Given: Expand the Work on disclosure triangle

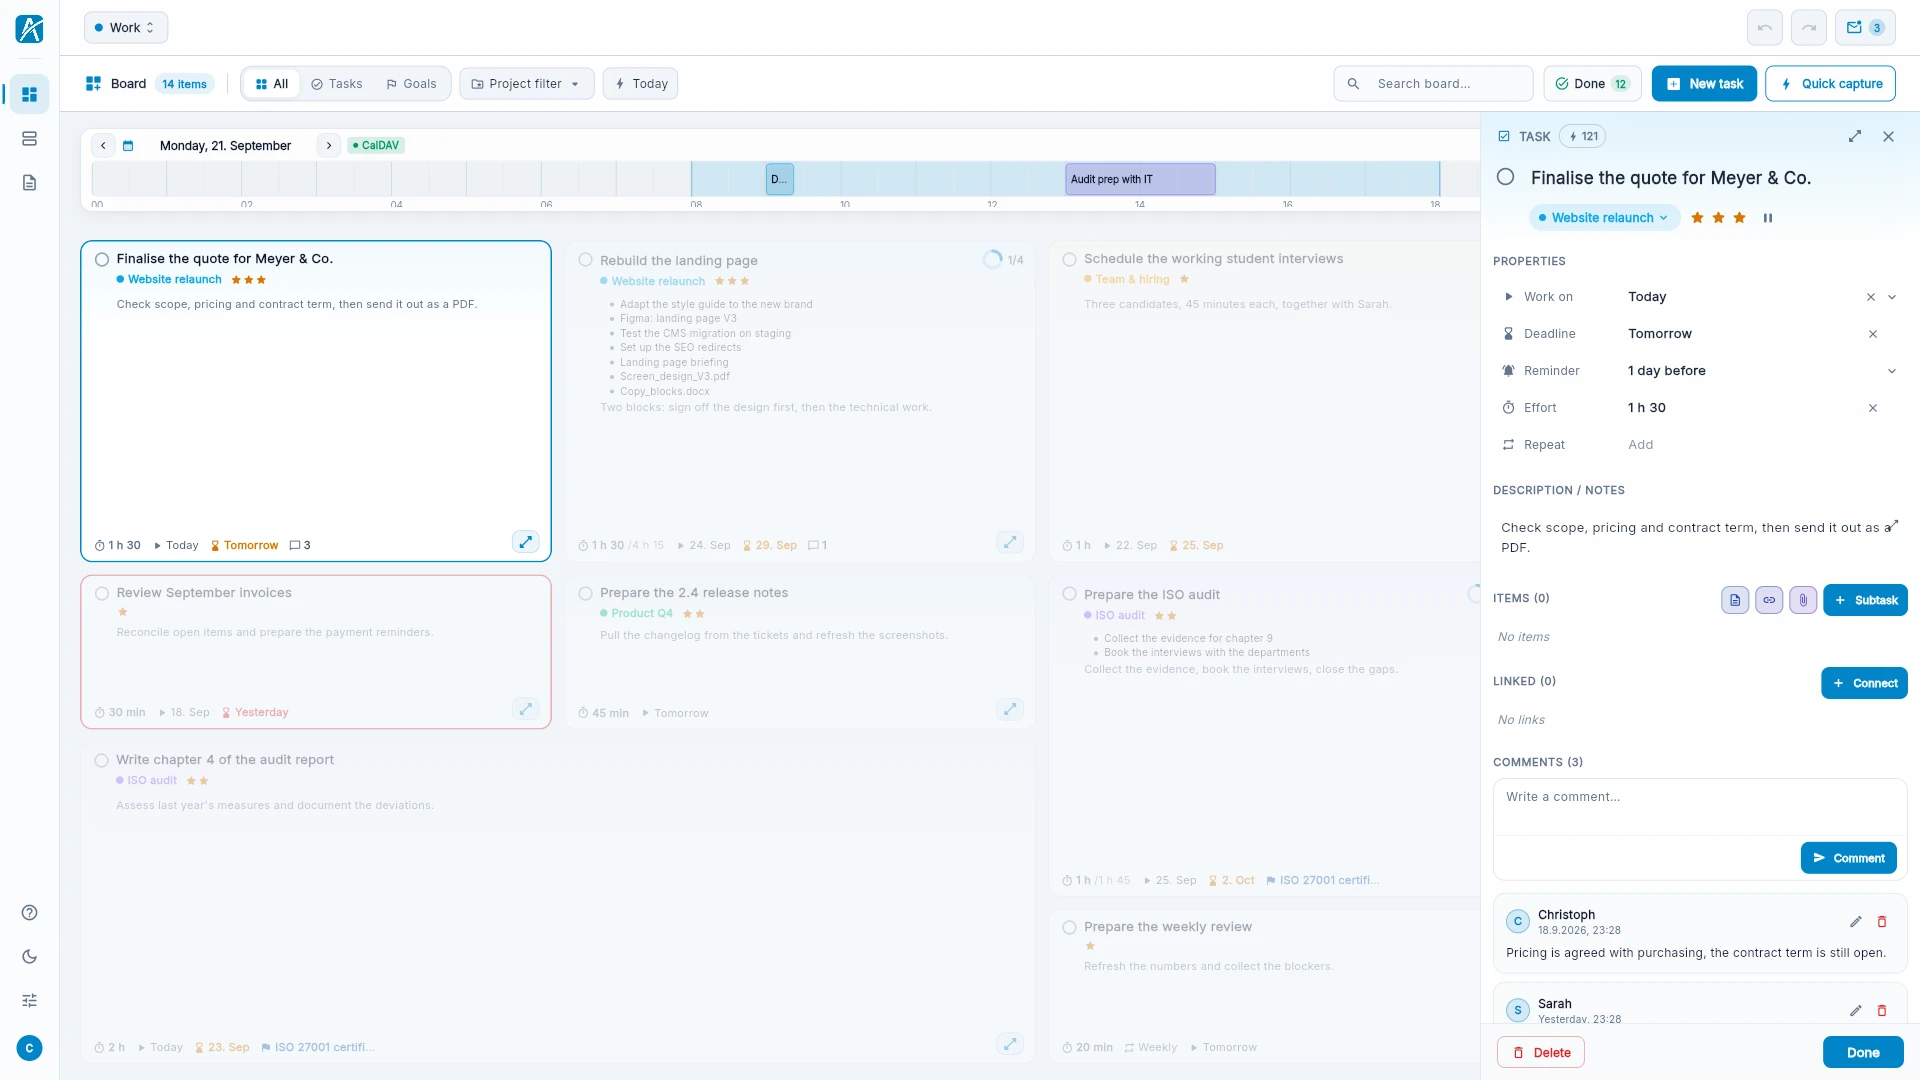Looking at the screenshot, I should coord(1508,297).
